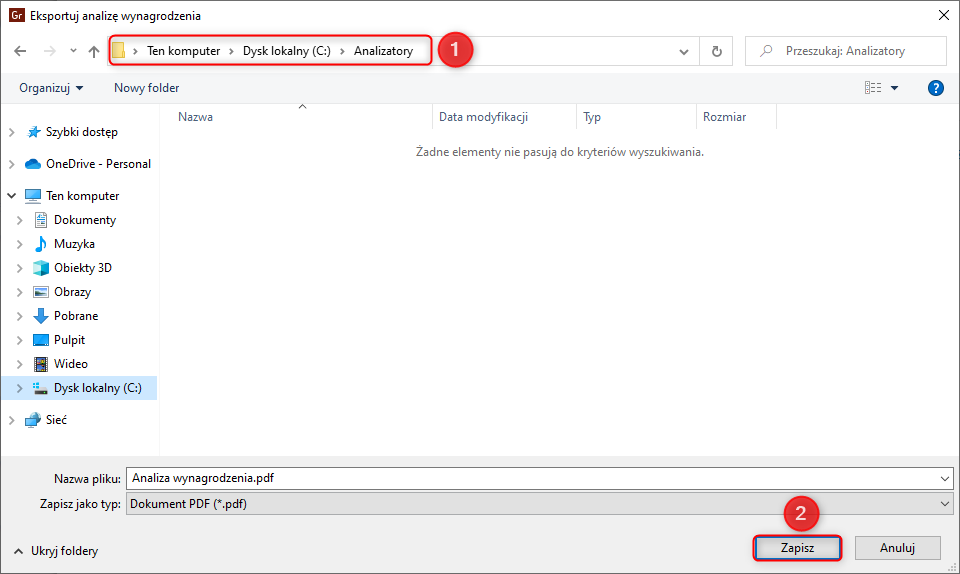Open the Pobrane folder in sidebar

[76, 316]
